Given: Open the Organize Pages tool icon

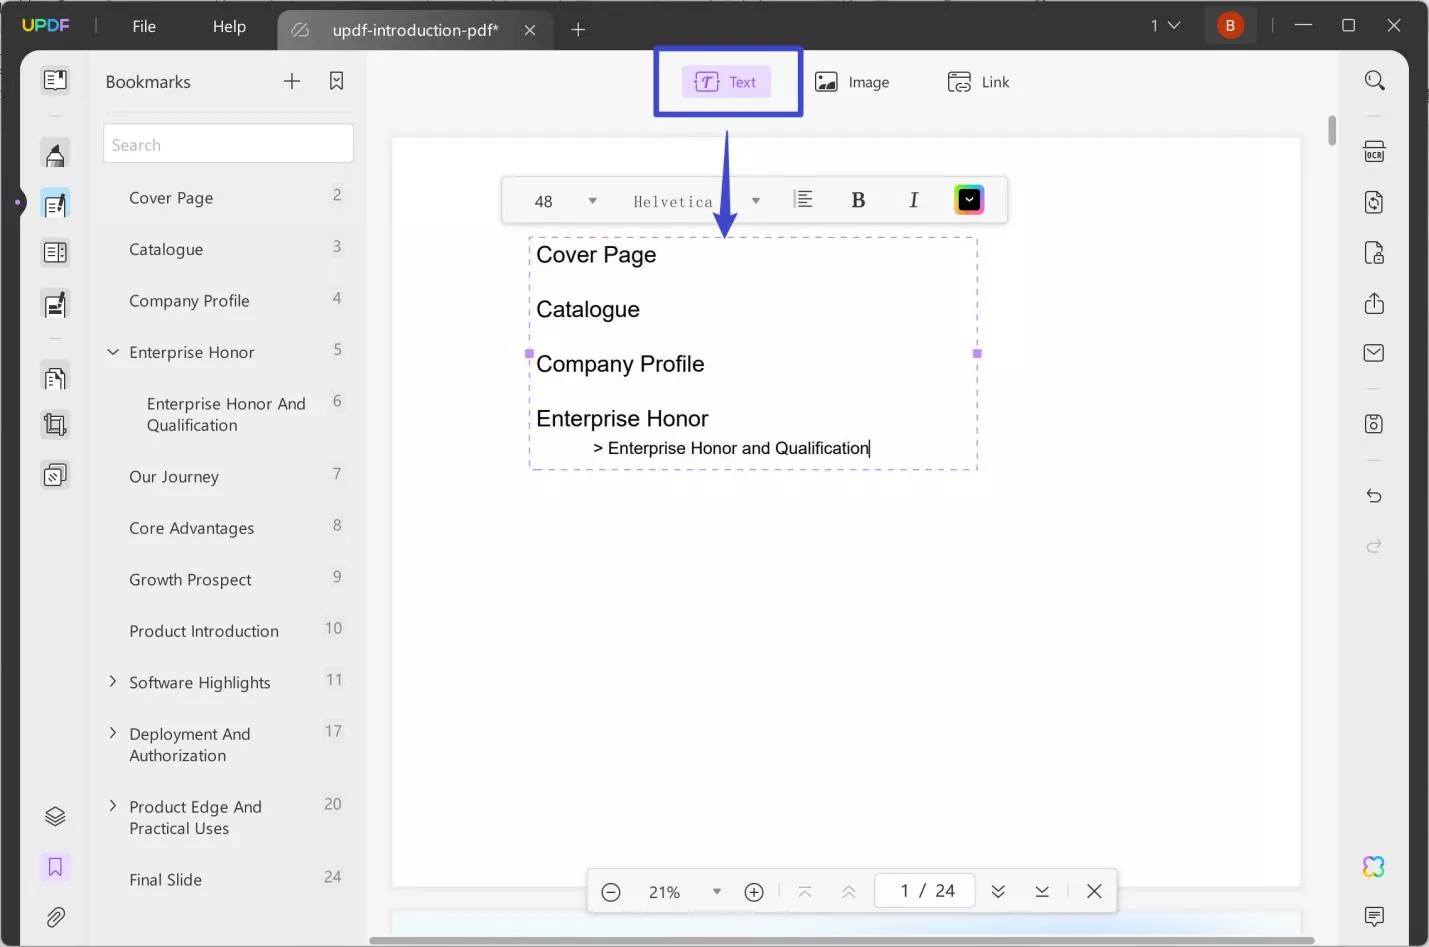Looking at the screenshot, I should click(55, 378).
